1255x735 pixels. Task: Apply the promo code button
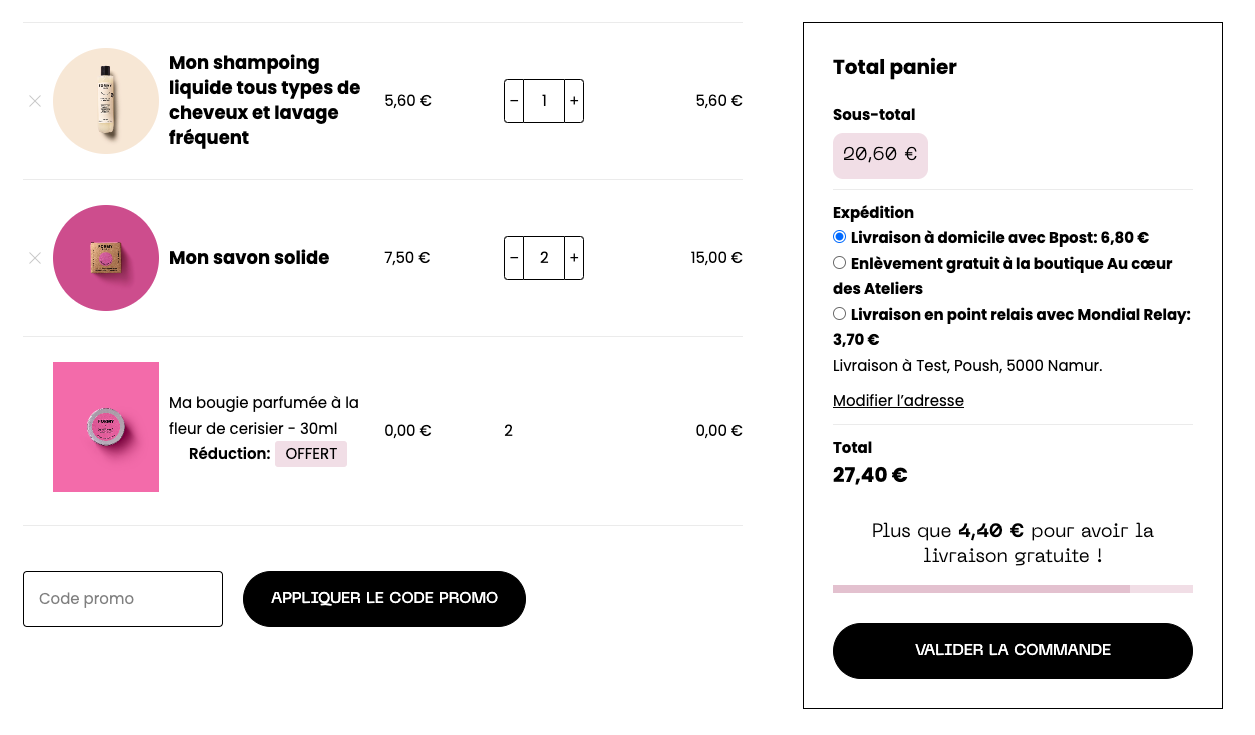click(x=384, y=599)
